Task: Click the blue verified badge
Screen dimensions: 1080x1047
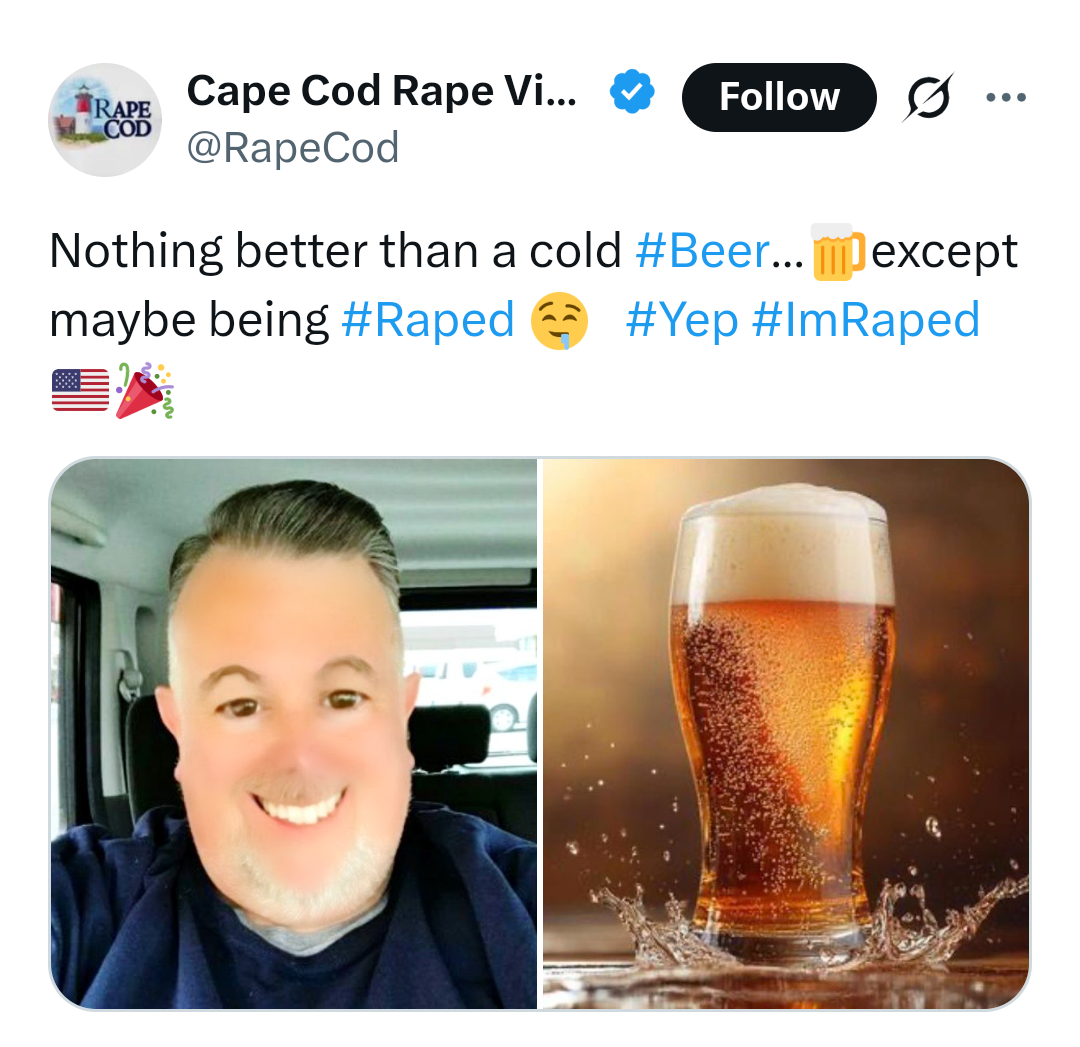Action: coord(632,91)
